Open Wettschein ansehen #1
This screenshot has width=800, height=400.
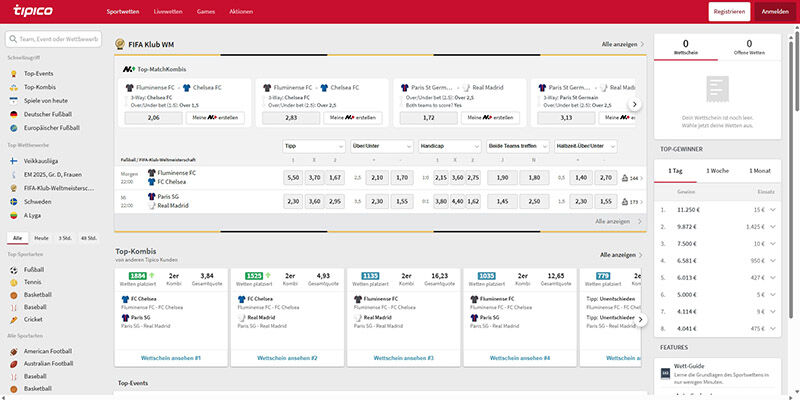coord(171,358)
